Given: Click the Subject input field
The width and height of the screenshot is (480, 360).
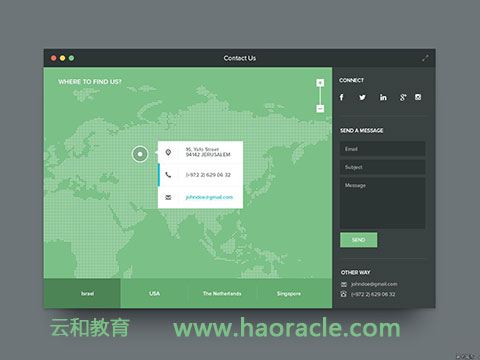Looking at the screenshot, I should point(382,167).
